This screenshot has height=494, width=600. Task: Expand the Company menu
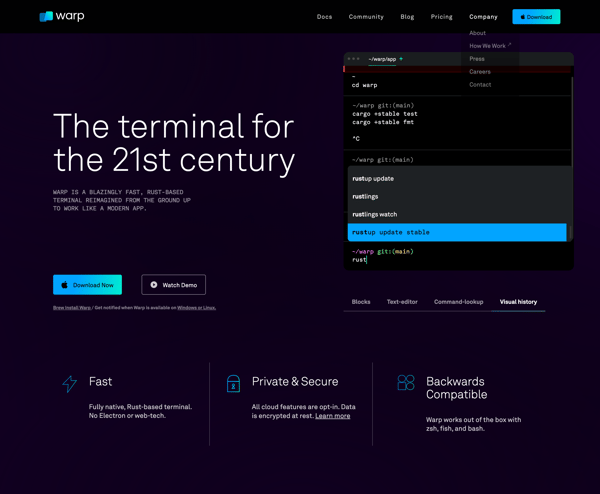(x=483, y=17)
